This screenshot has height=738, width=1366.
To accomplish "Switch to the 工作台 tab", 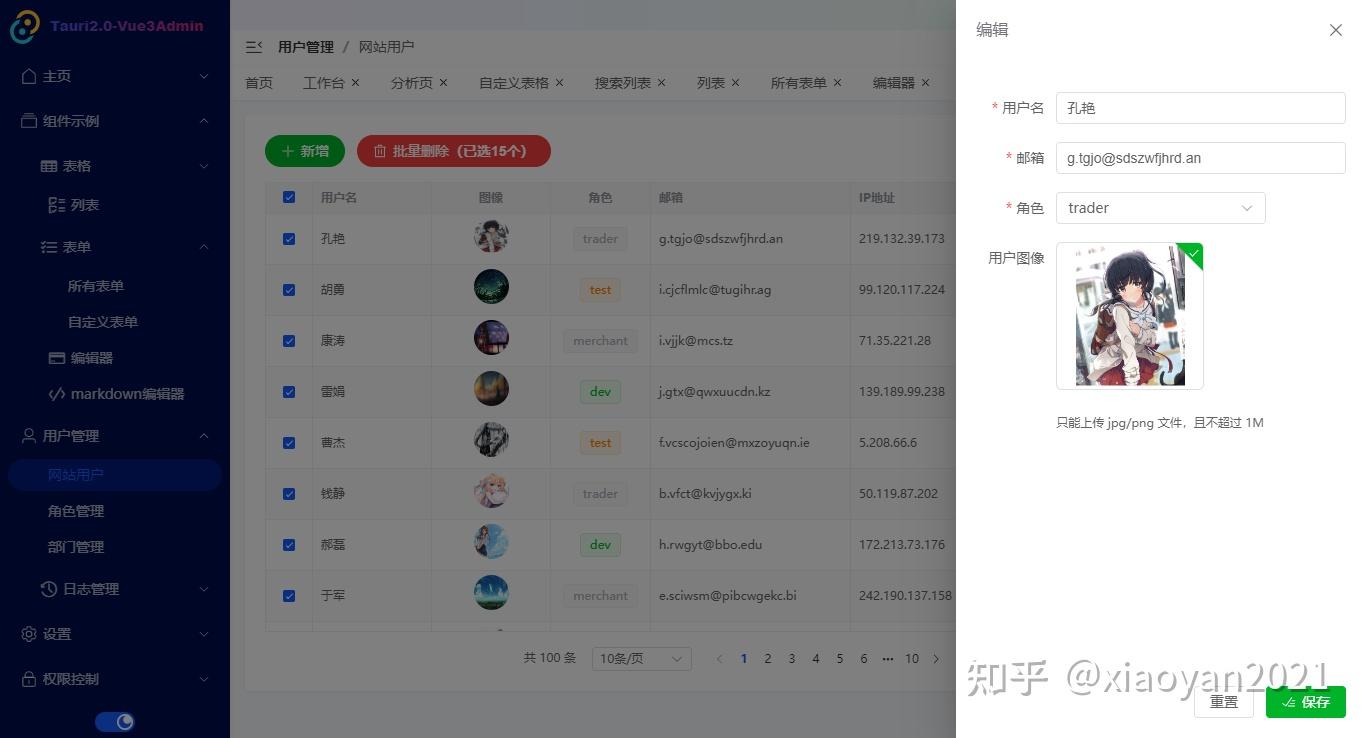I will point(323,83).
